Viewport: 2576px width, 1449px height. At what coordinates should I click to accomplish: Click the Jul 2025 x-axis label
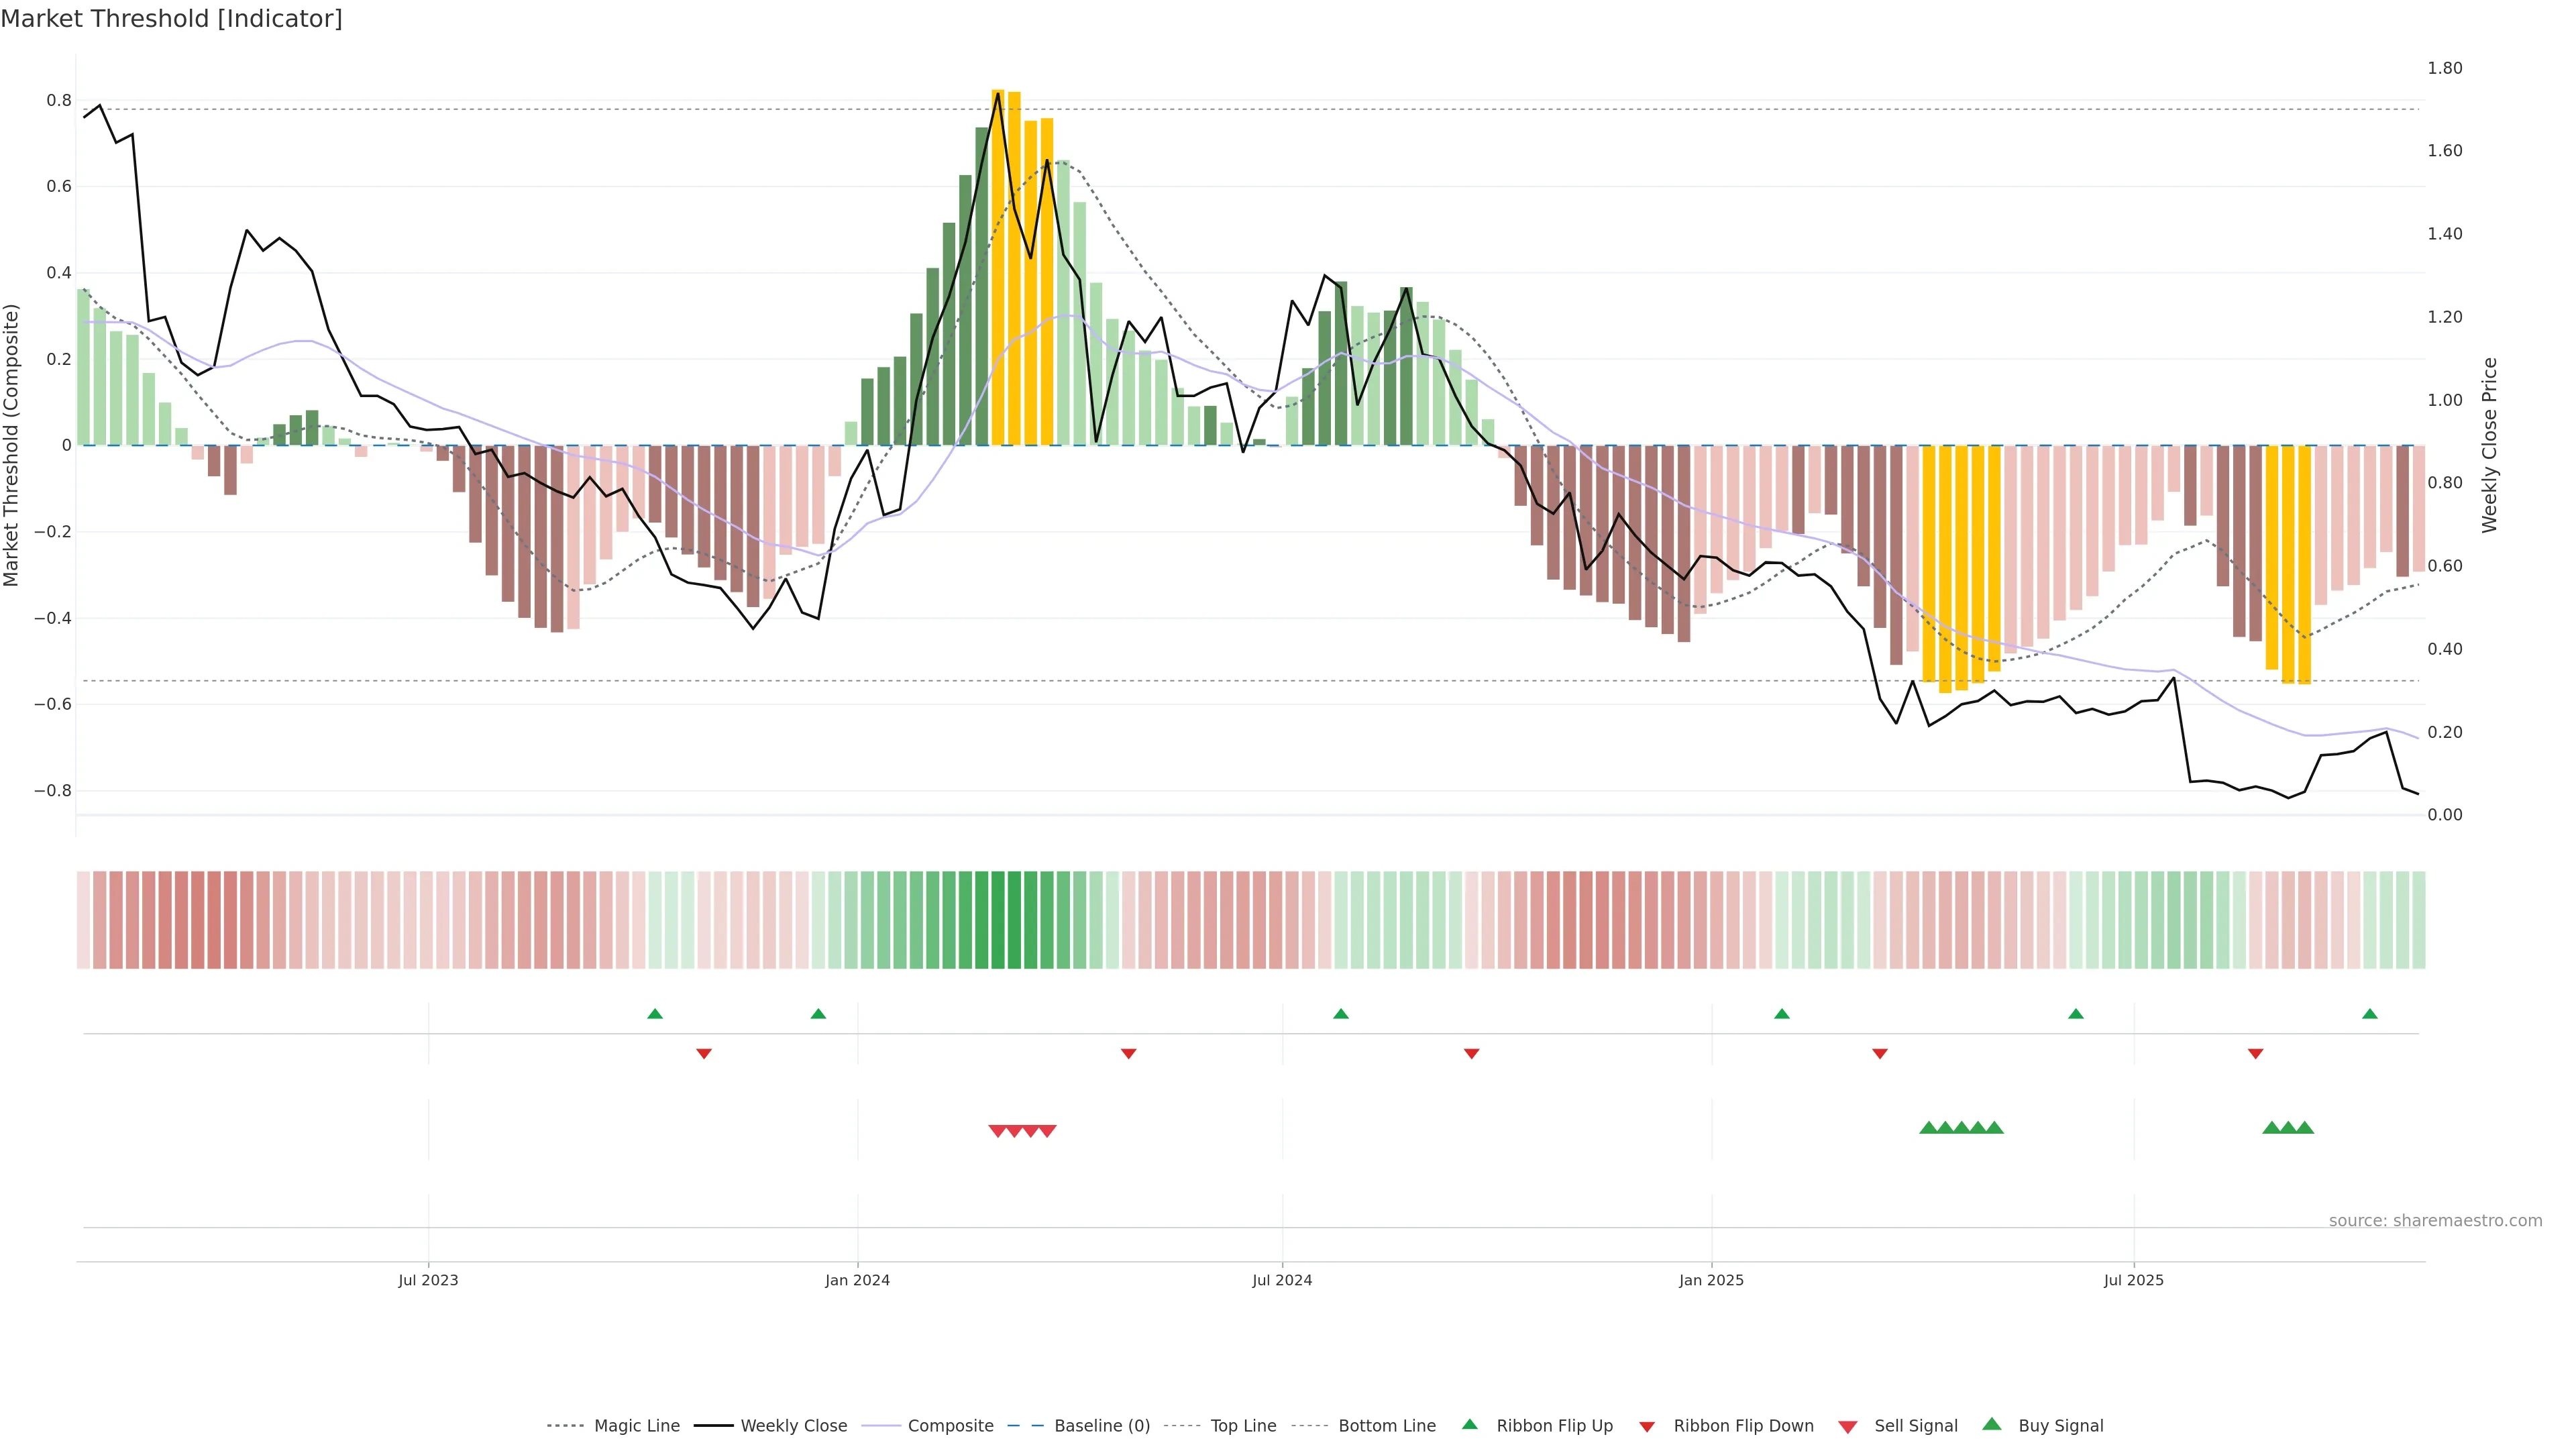pos(2133,1280)
